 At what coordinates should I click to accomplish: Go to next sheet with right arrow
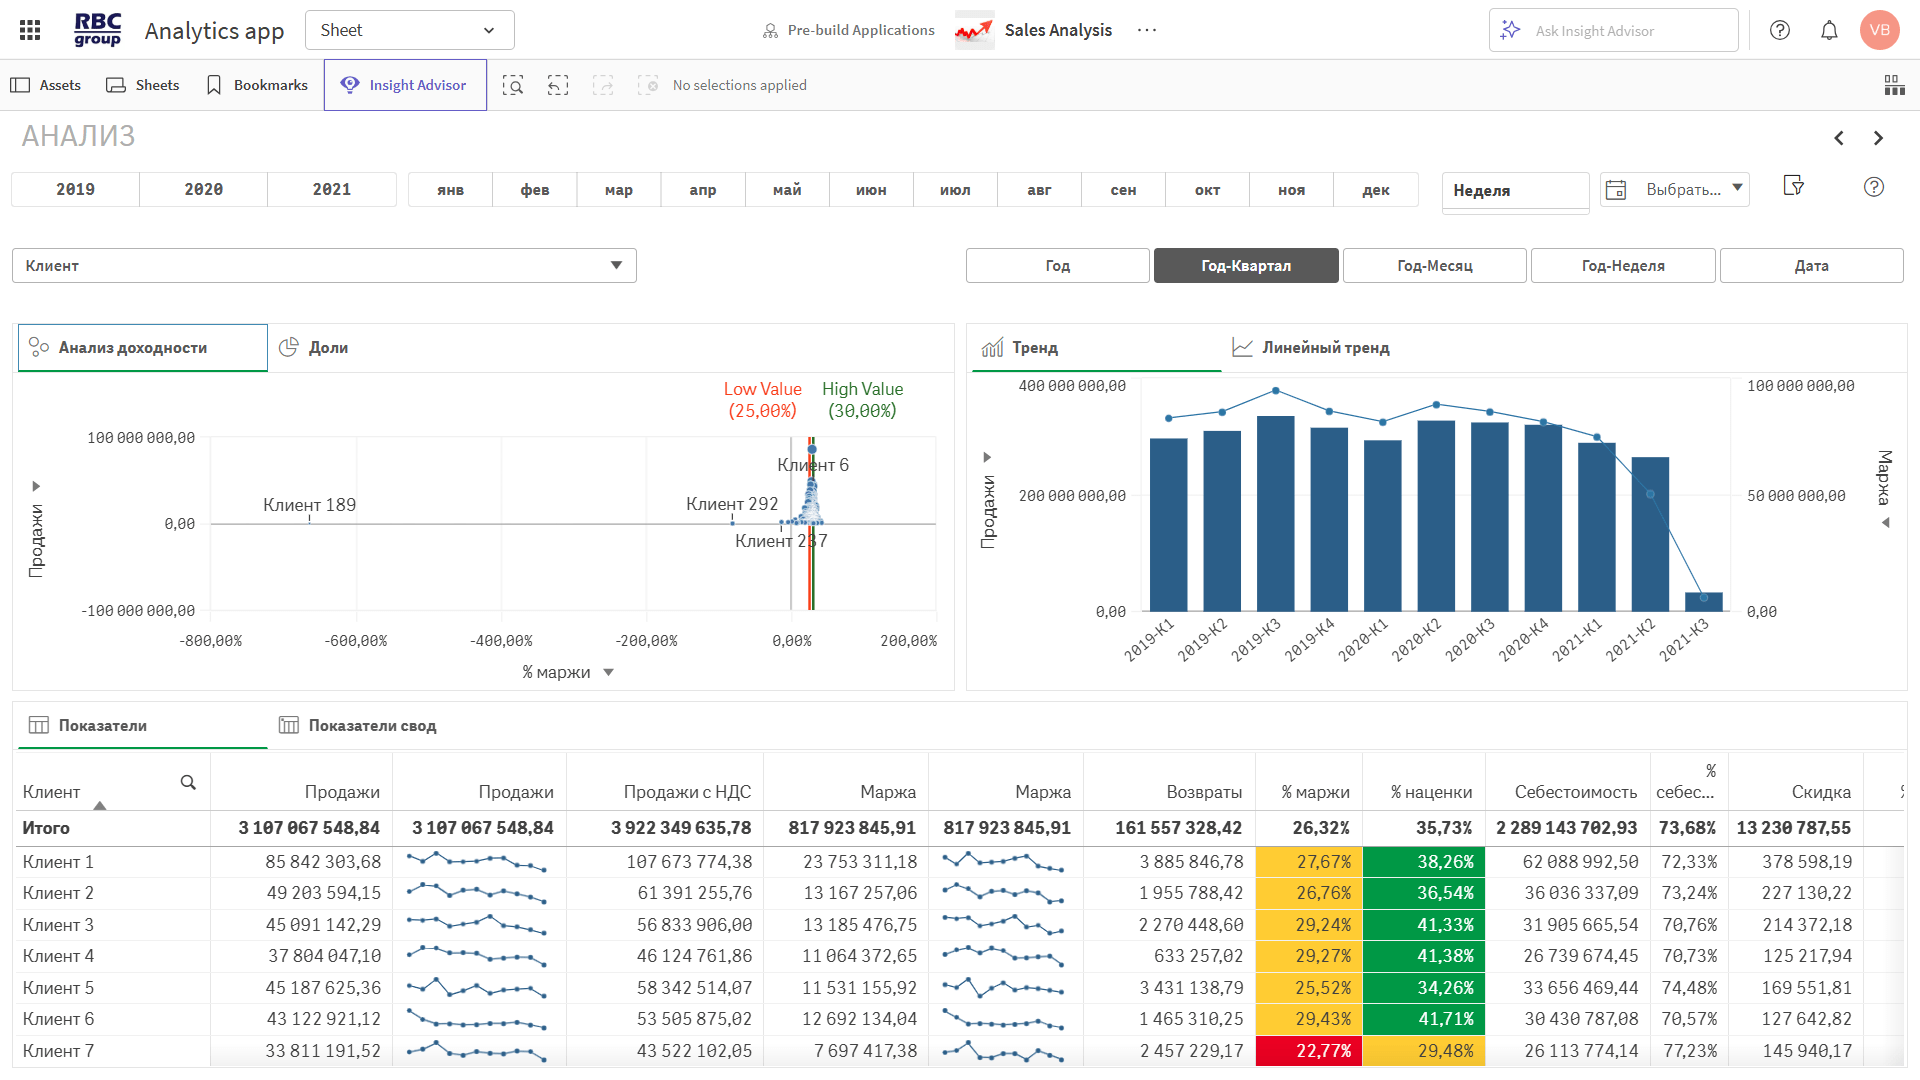[1878, 138]
